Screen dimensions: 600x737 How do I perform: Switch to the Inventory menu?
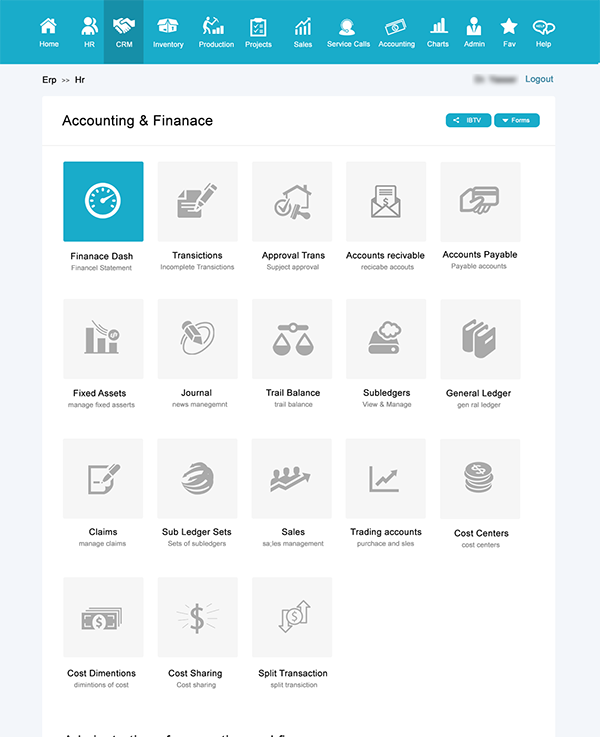pos(168,32)
